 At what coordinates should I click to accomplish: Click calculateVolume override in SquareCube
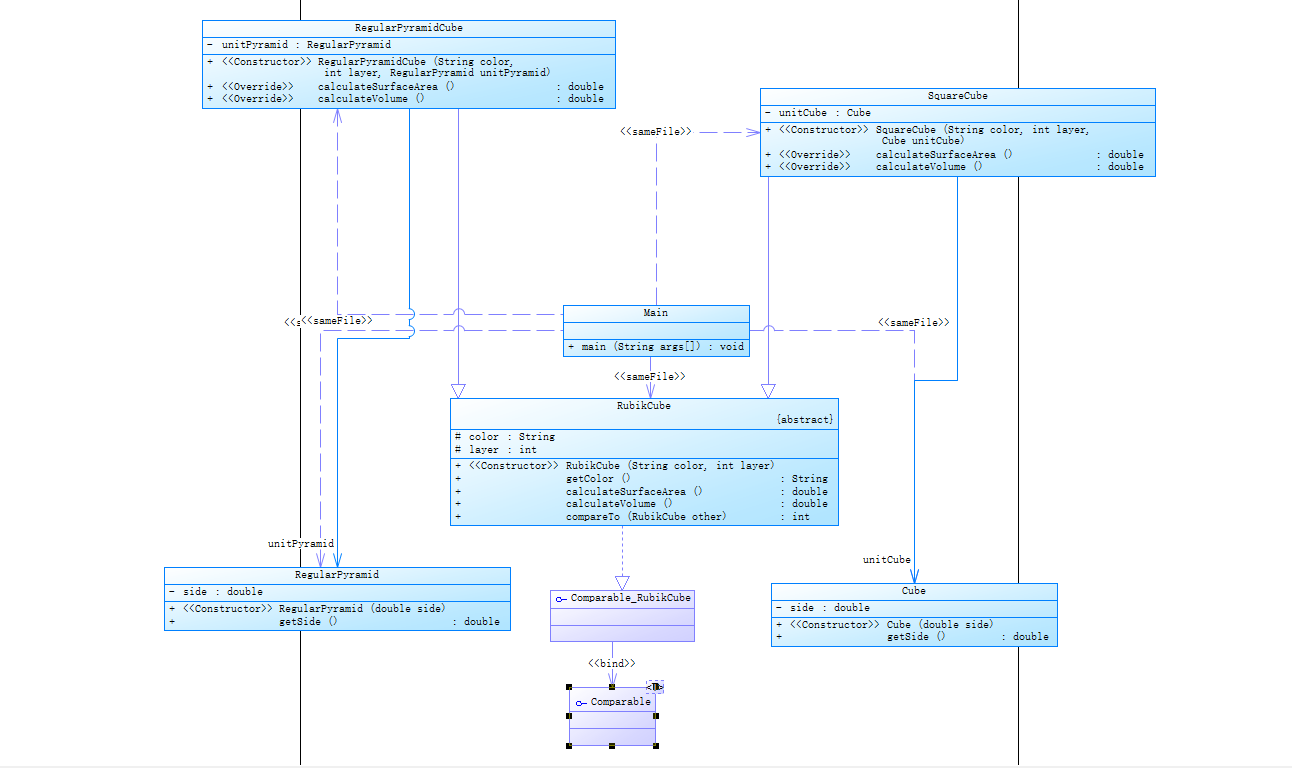(954, 167)
